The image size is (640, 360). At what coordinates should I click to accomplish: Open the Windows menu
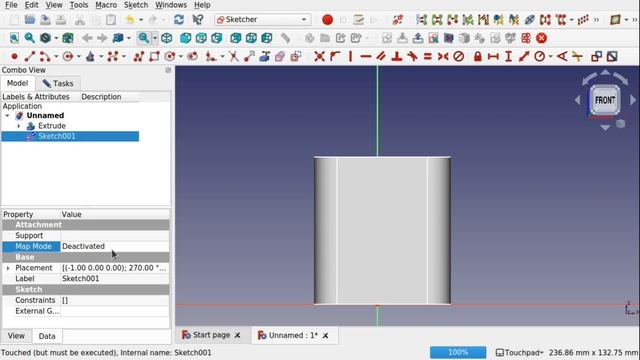click(171, 5)
